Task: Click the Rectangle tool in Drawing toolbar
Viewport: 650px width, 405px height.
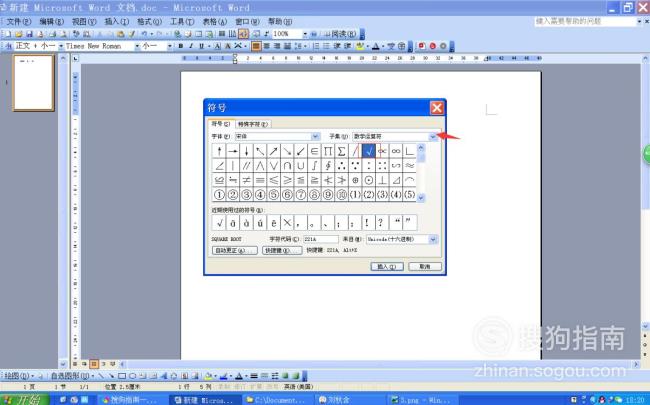Action: pyautogui.click(x=122, y=376)
